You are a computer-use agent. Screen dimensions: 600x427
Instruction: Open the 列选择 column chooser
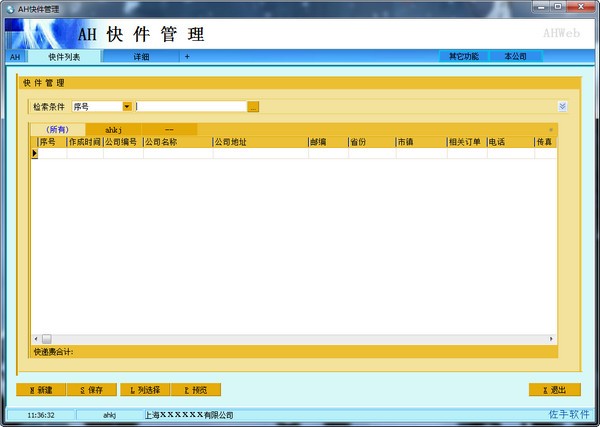click(145, 390)
